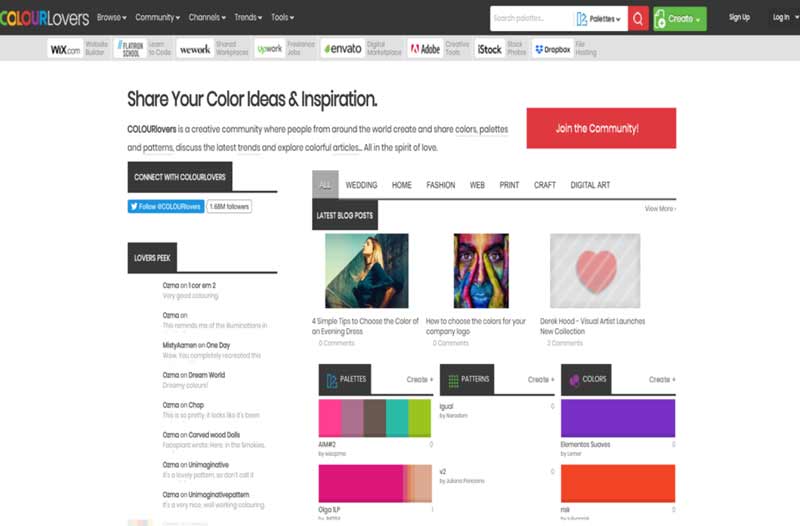Open the pink heart blog thumbnail

coord(595,271)
